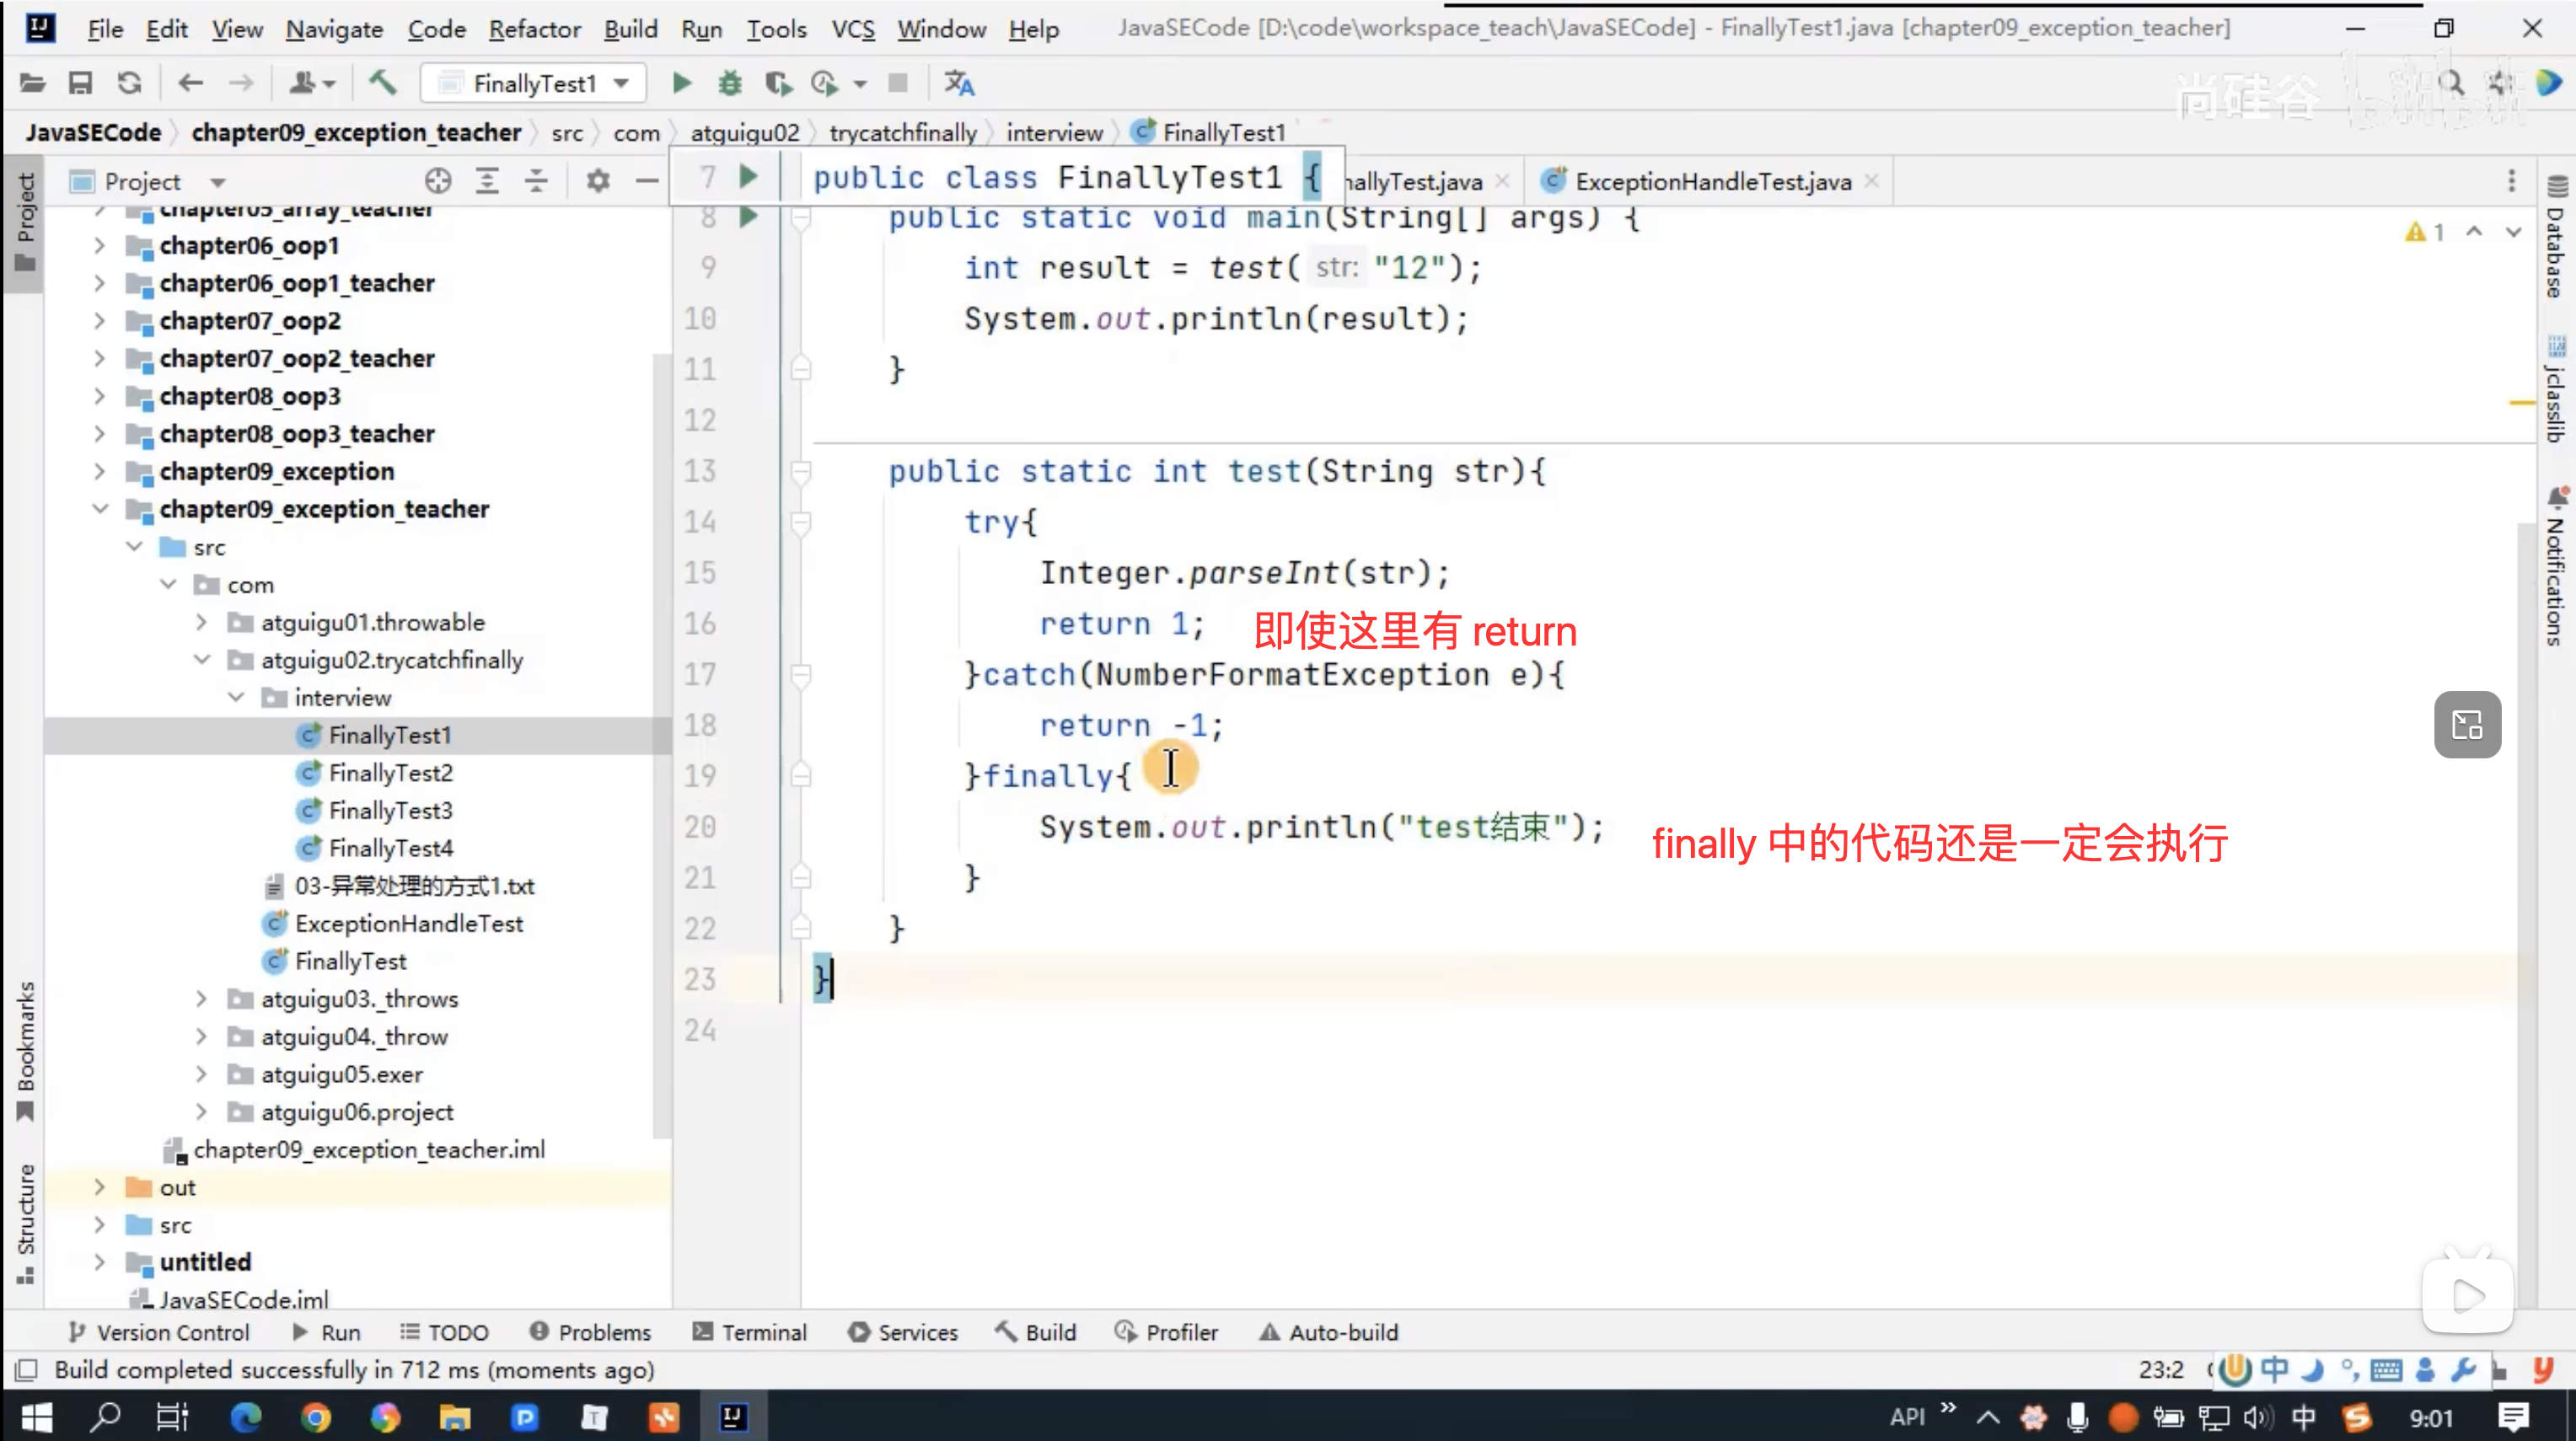Click Select Opened File target icon
The image size is (2576, 1441).
(438, 181)
